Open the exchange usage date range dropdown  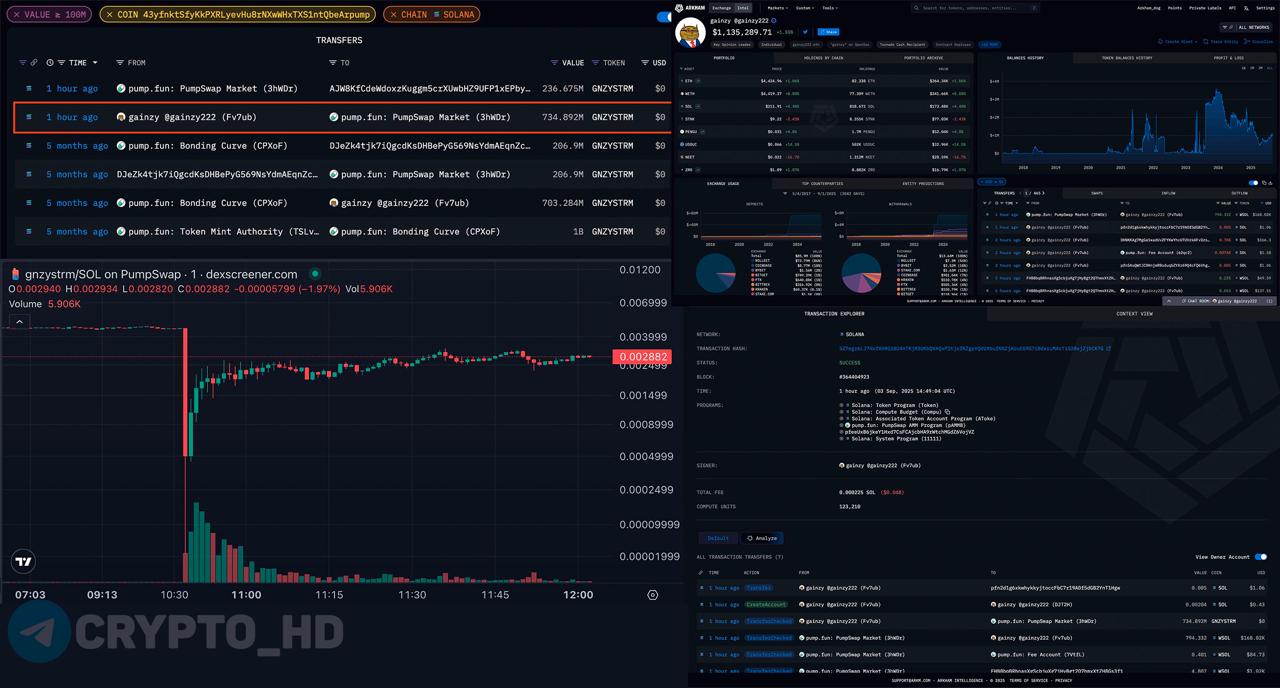coord(822,193)
